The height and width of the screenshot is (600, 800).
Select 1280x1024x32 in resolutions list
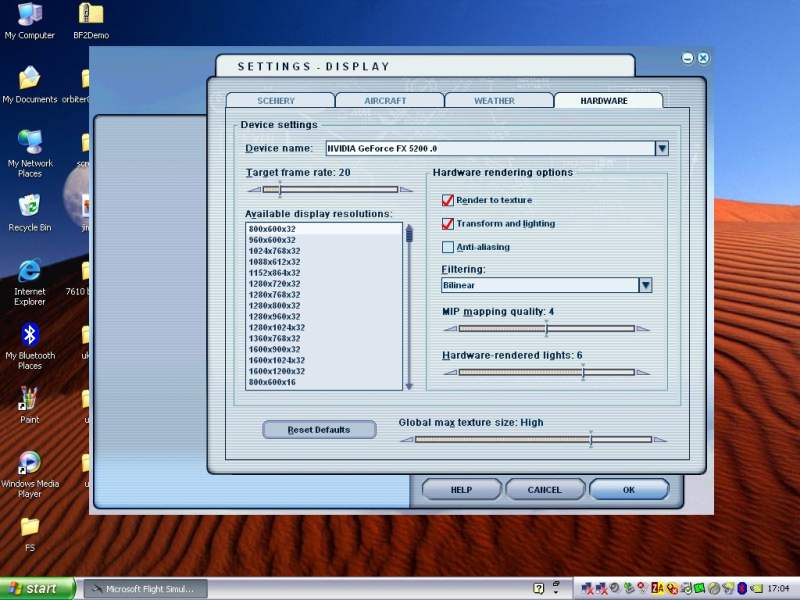tap(277, 327)
